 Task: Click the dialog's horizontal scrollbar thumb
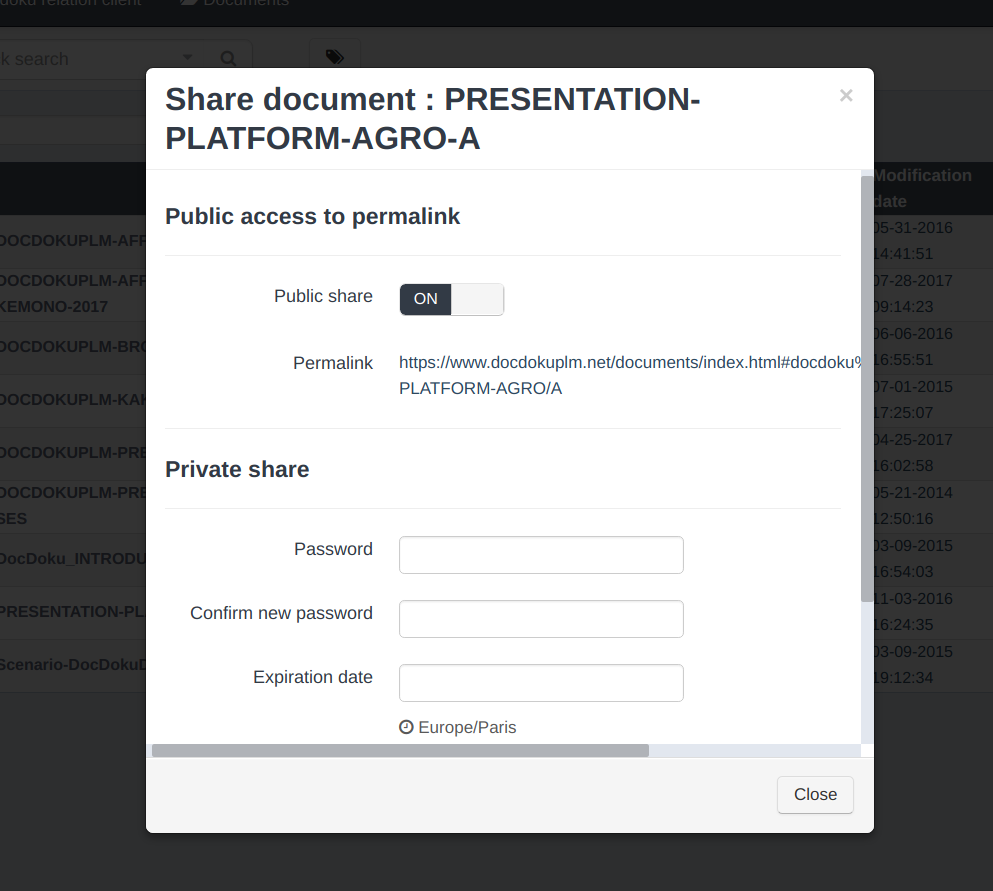pos(400,750)
